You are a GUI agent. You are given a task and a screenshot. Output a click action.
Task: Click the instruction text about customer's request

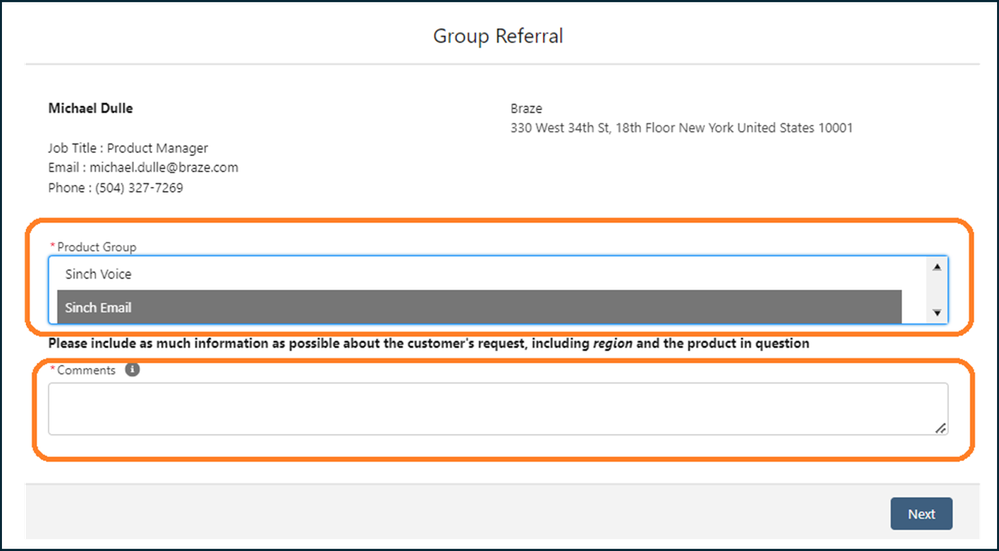pyautogui.click(x=429, y=344)
